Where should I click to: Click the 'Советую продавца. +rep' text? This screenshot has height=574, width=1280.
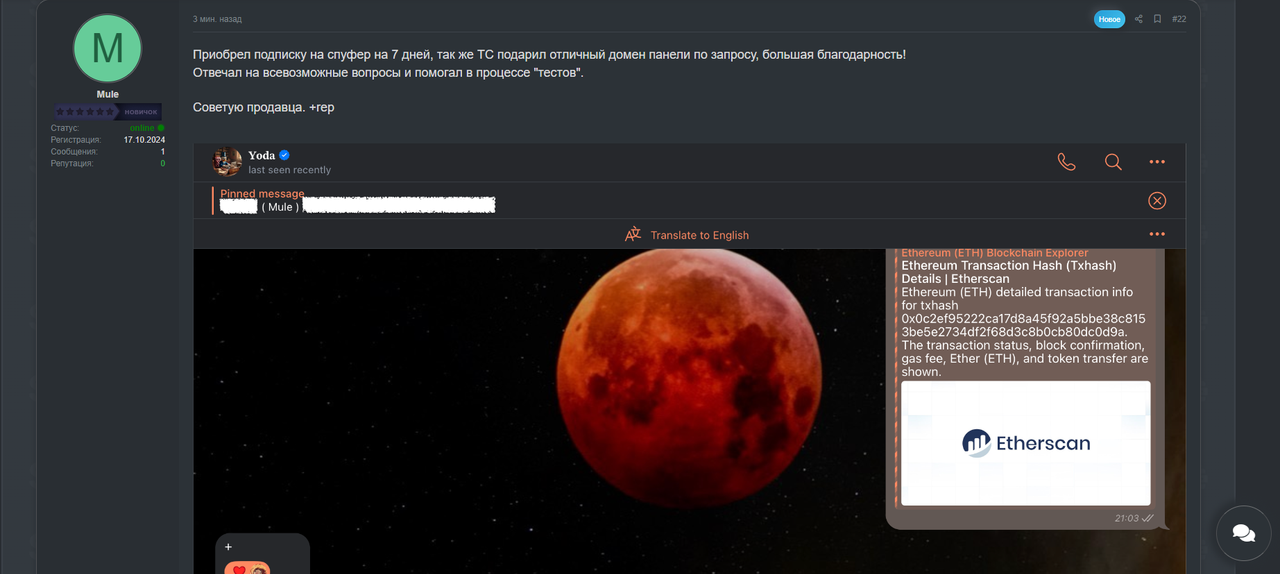(263, 107)
